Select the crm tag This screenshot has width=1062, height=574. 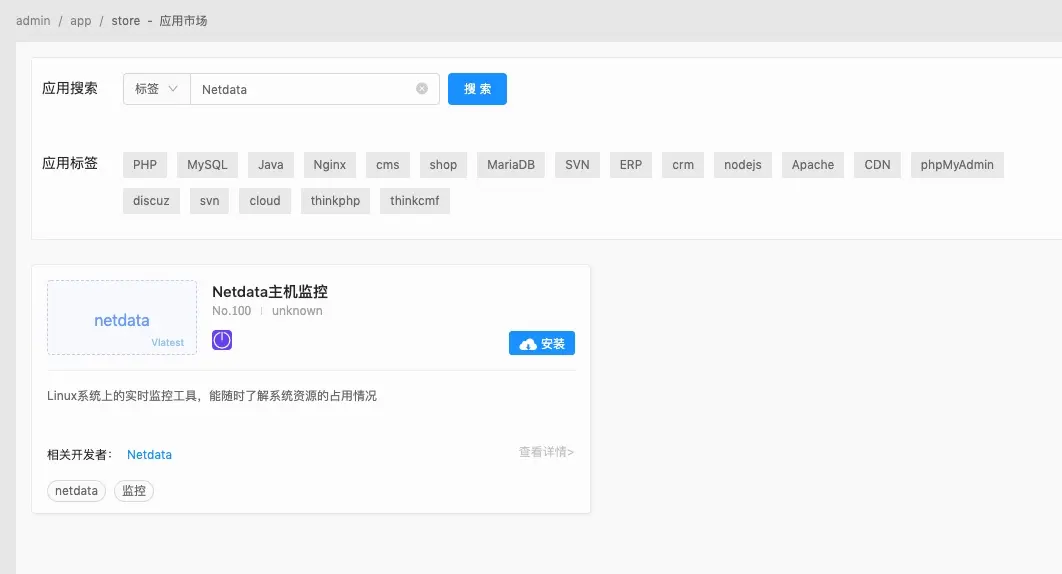[x=683, y=165]
